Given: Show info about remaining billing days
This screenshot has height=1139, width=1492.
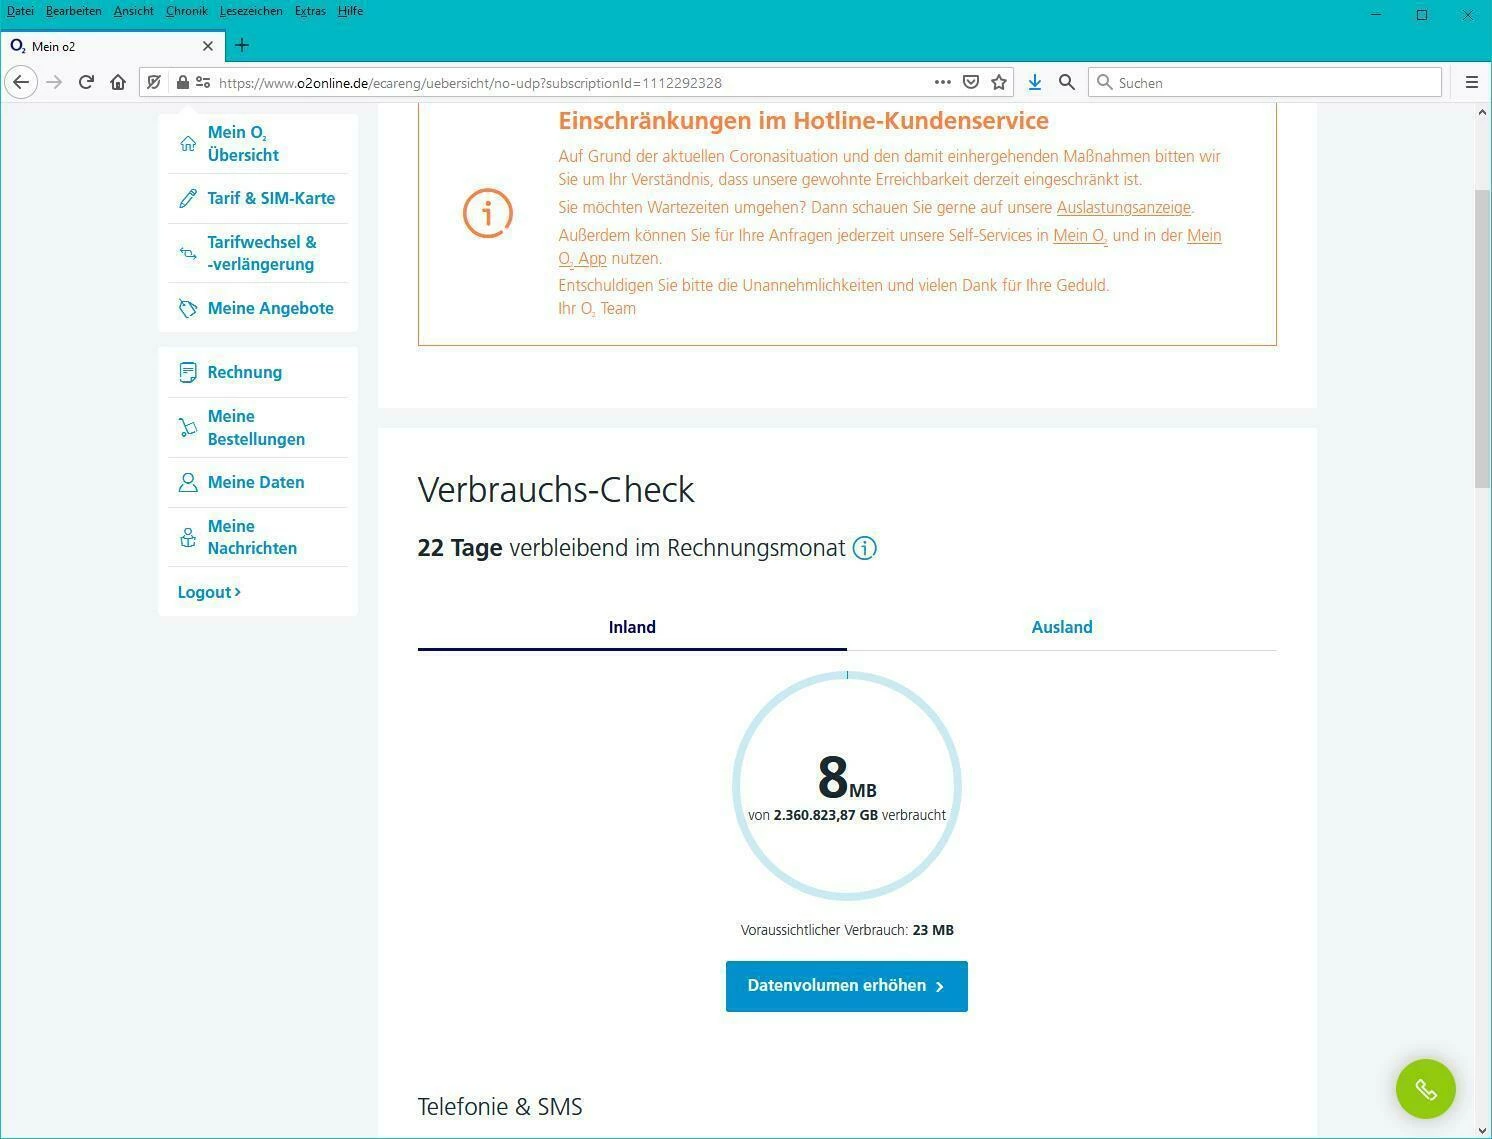Looking at the screenshot, I should tap(865, 548).
